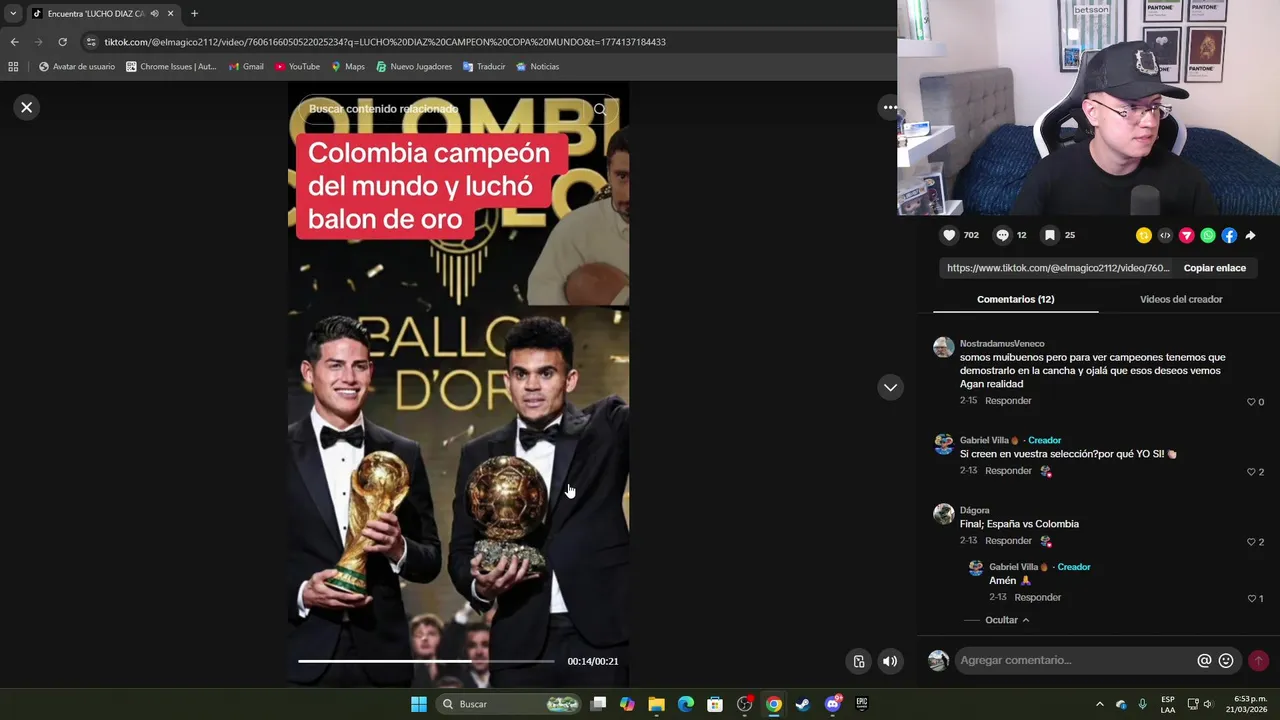The height and width of the screenshot is (720, 1280).
Task: Open the Gmail bookmark
Action: point(246,67)
